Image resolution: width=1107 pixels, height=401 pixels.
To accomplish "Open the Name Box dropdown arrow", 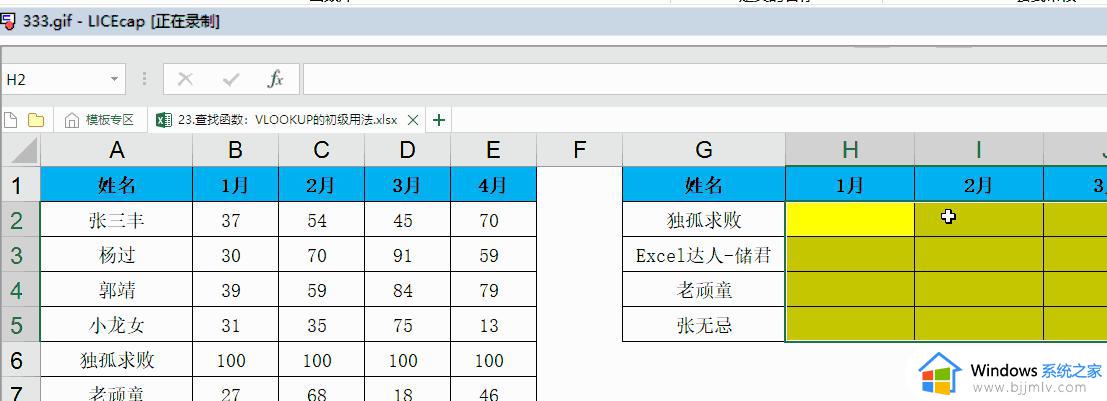I will (114, 79).
